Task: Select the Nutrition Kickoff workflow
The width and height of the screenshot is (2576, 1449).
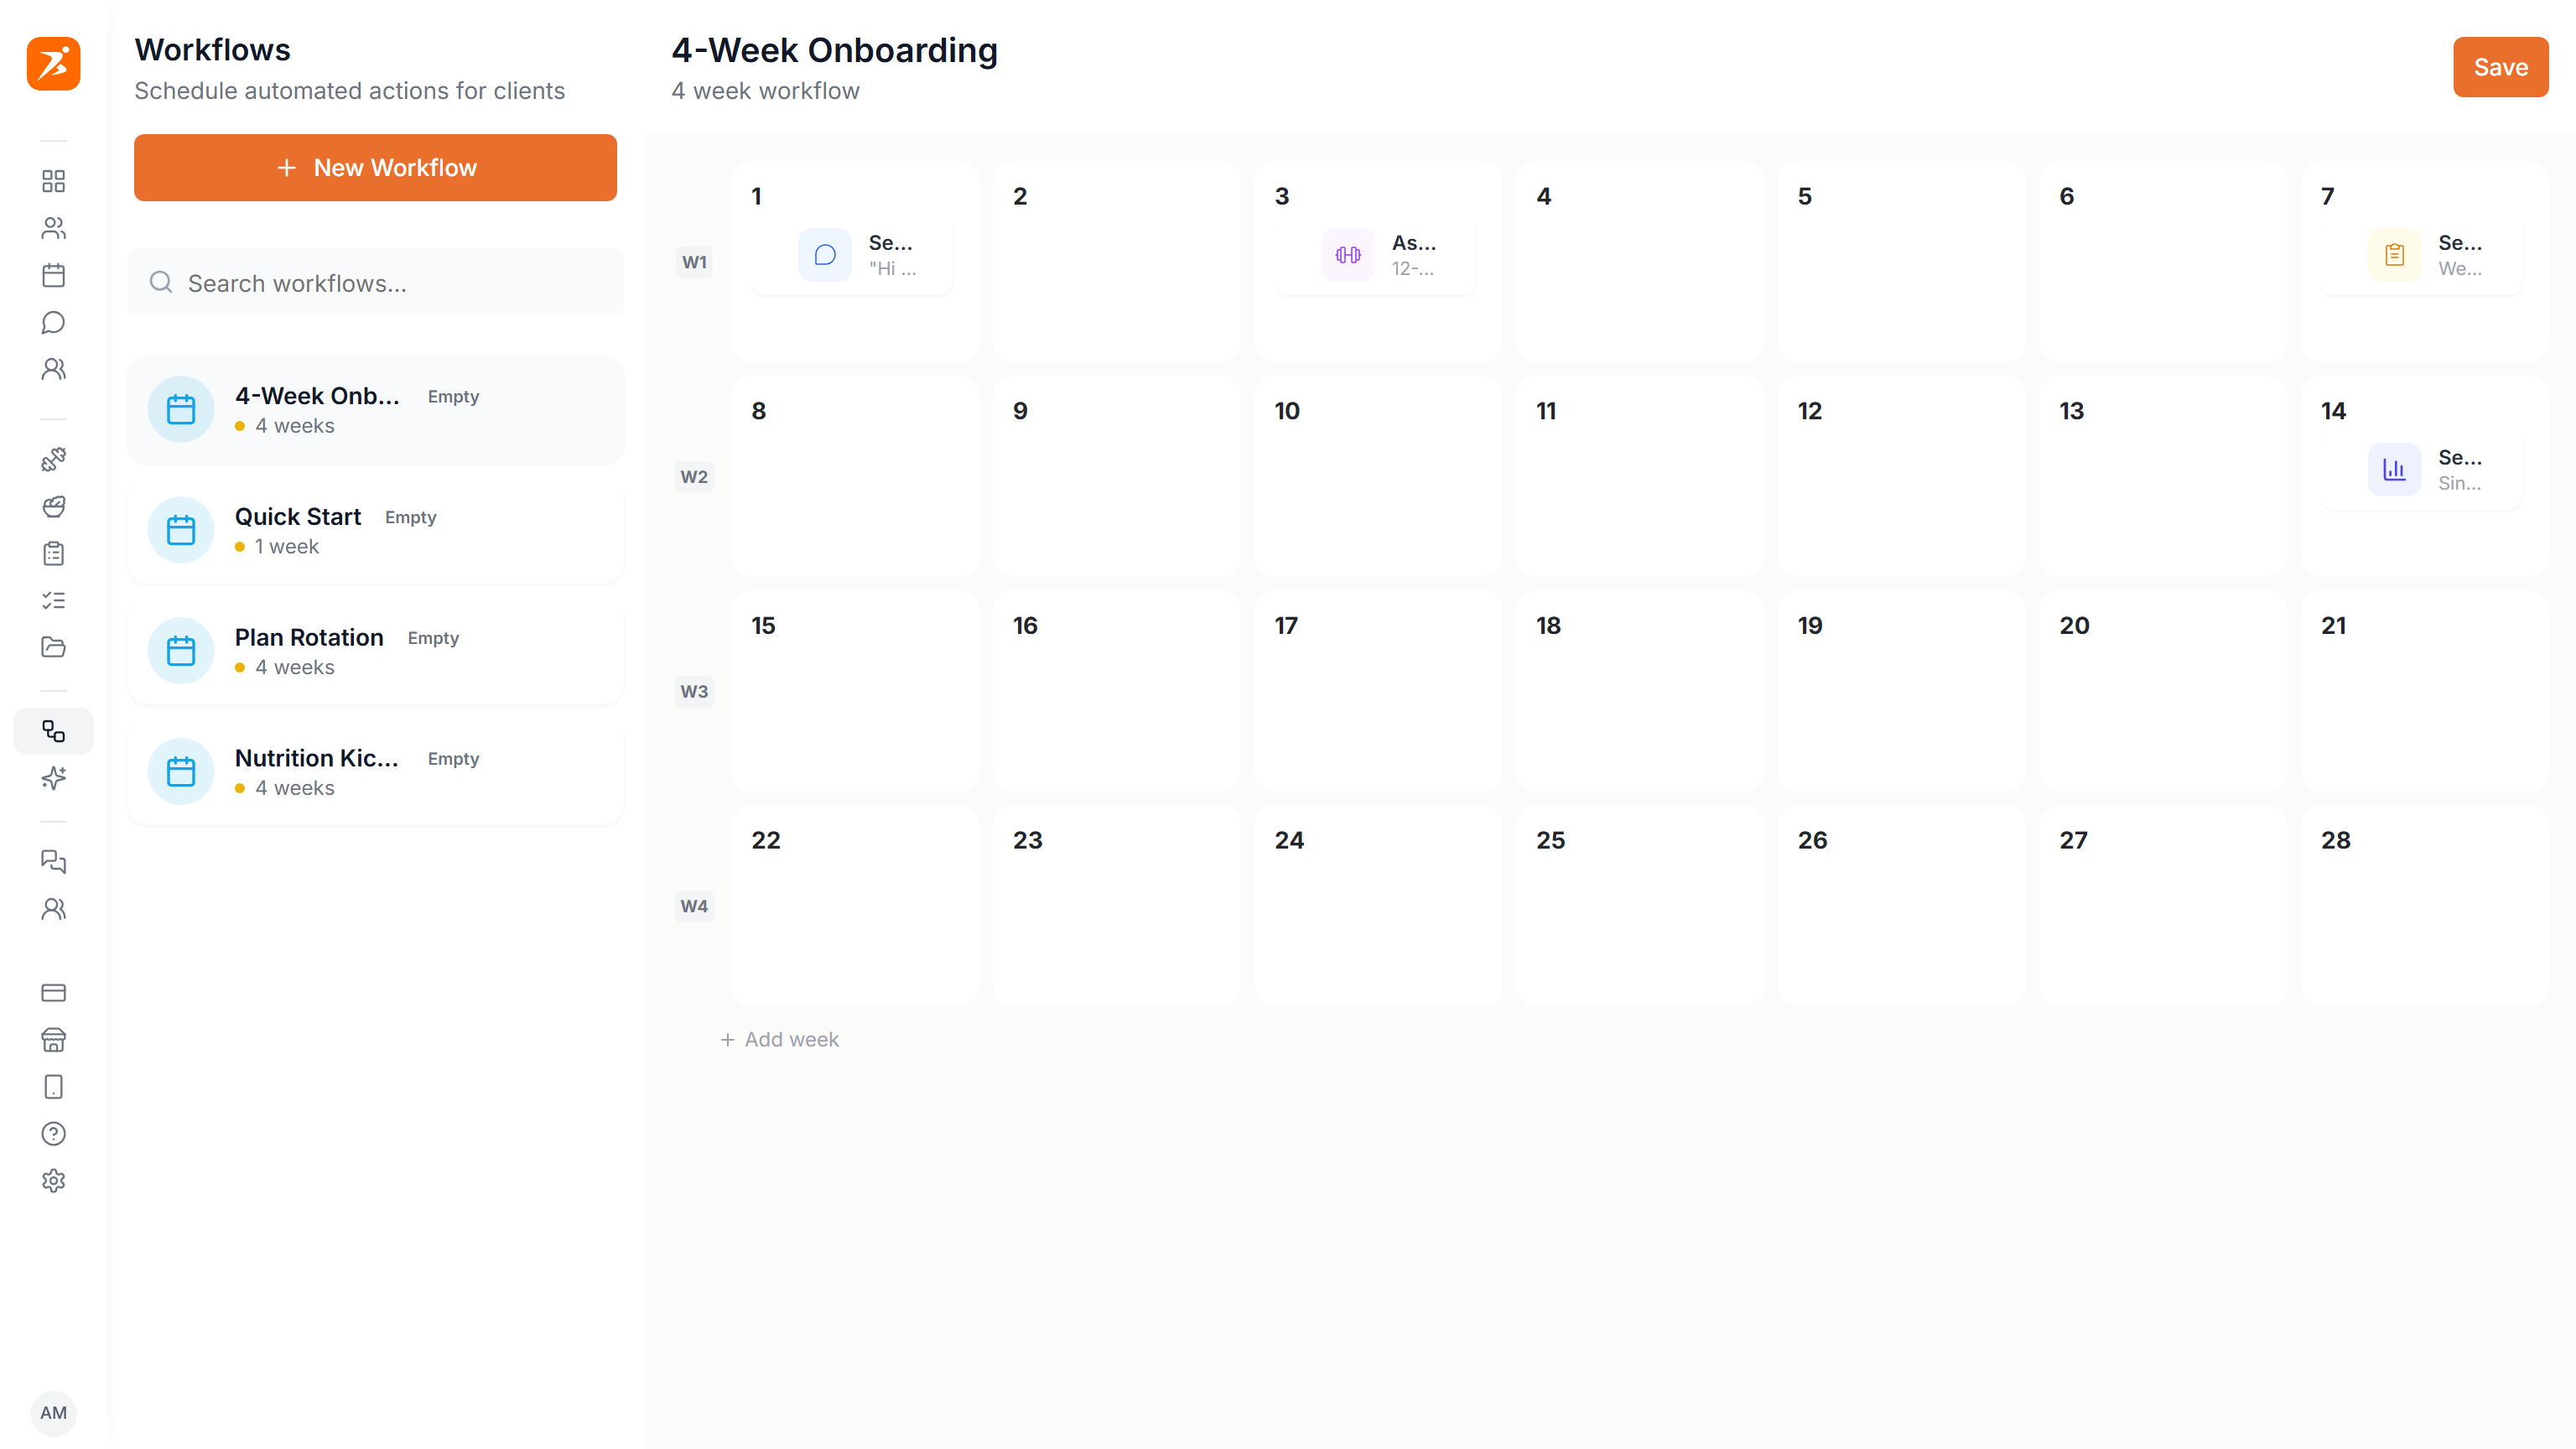Action: coord(375,773)
